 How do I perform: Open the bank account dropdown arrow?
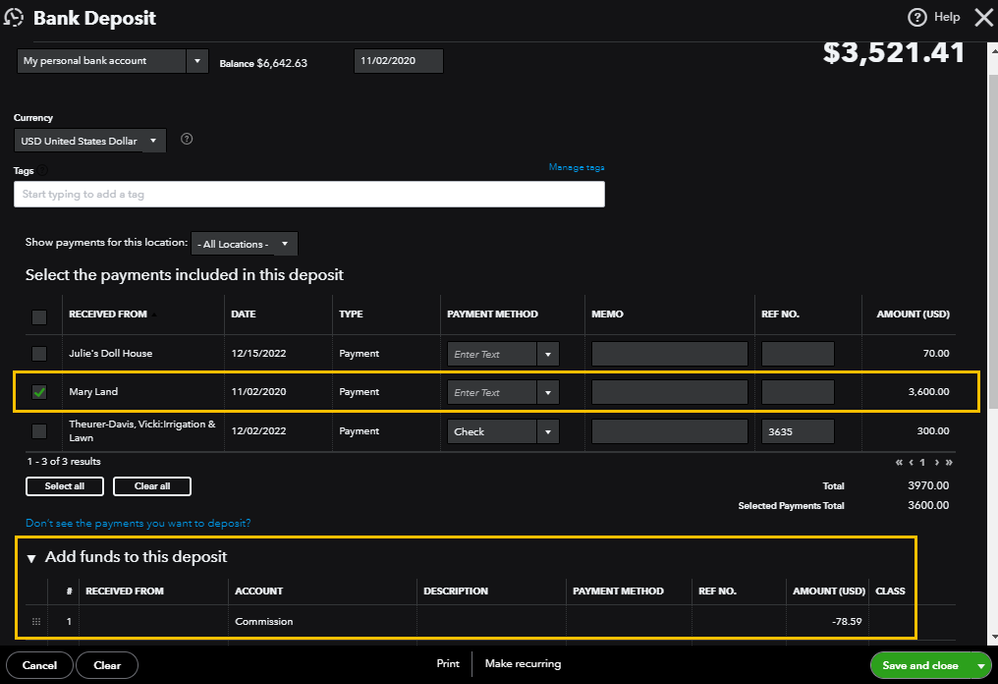197,61
